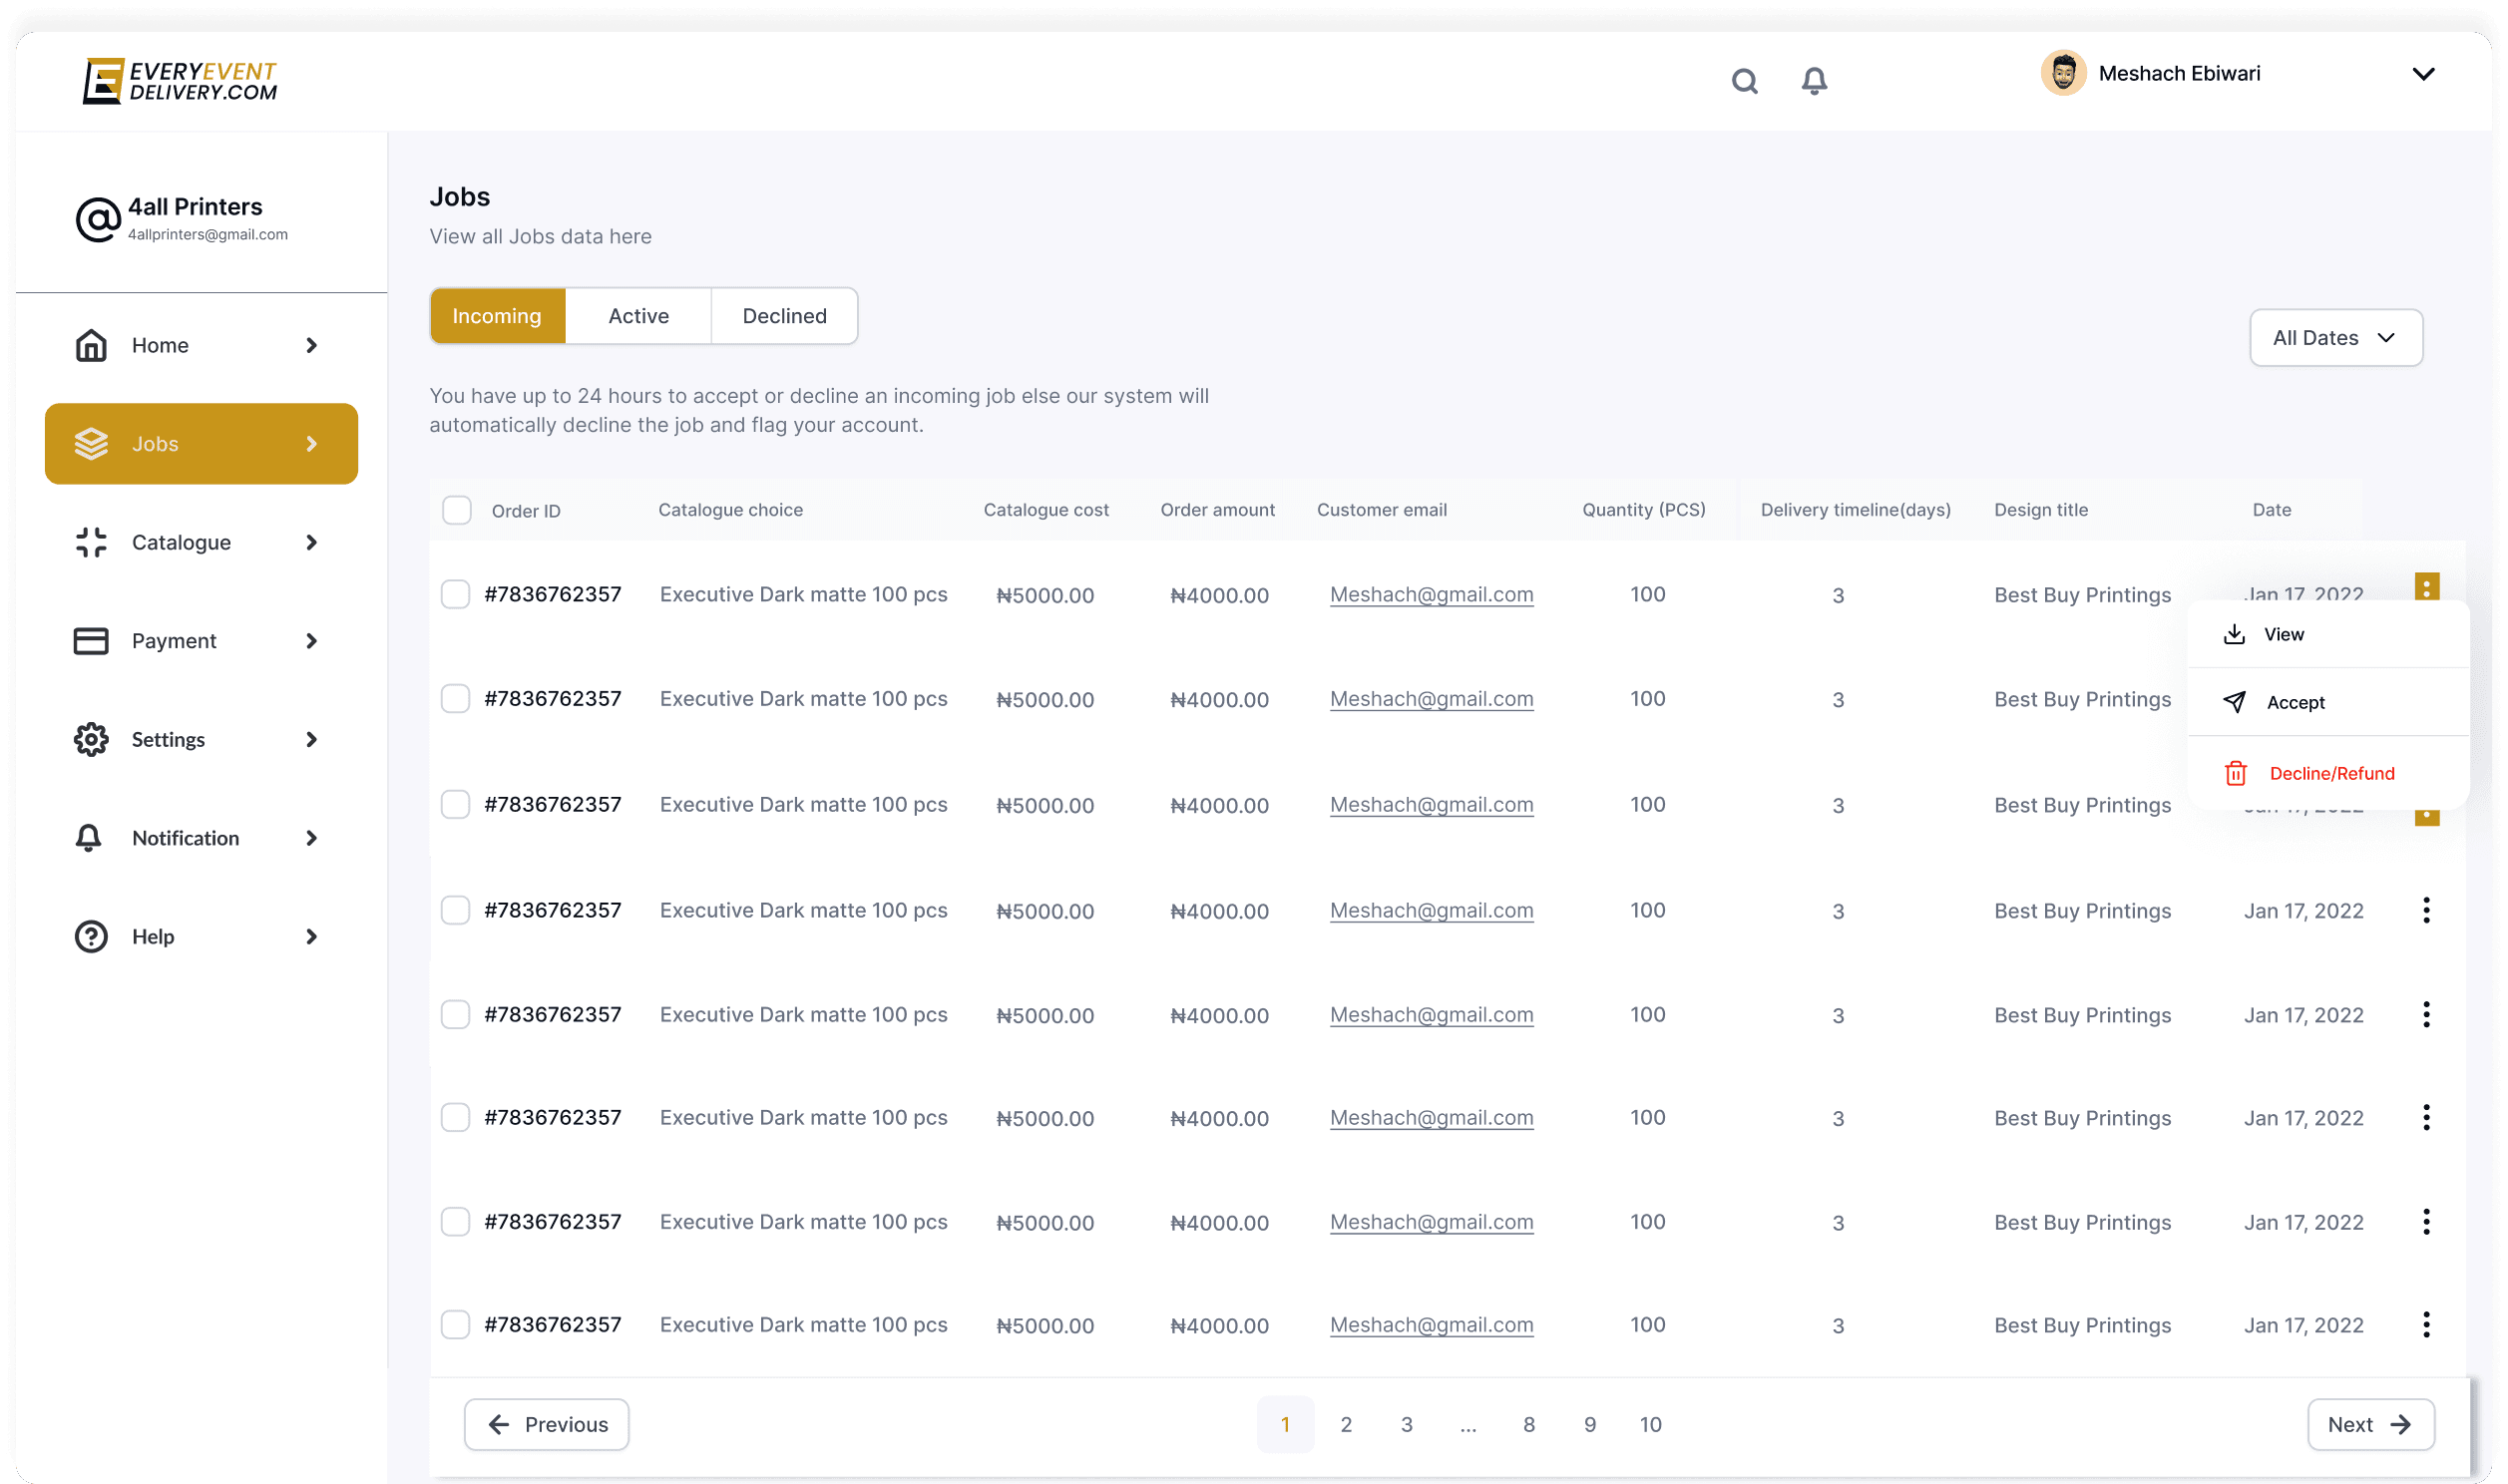Click the Settings gear icon in sidebar
2508x1484 pixels.
point(91,739)
